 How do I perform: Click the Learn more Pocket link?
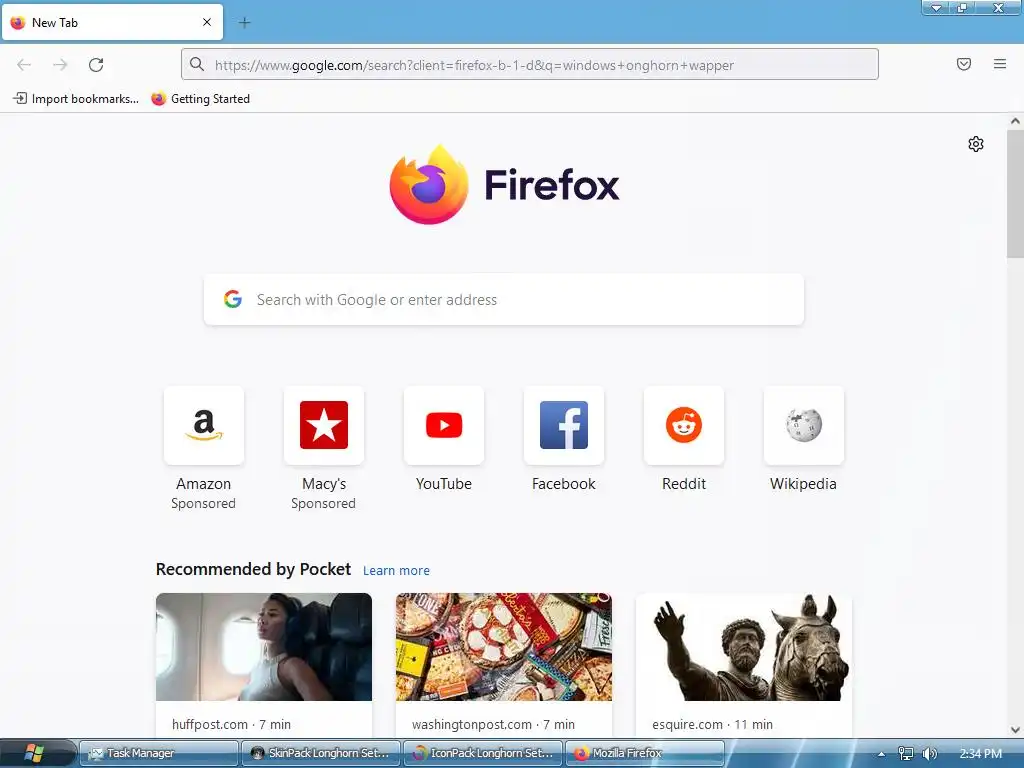[396, 570]
